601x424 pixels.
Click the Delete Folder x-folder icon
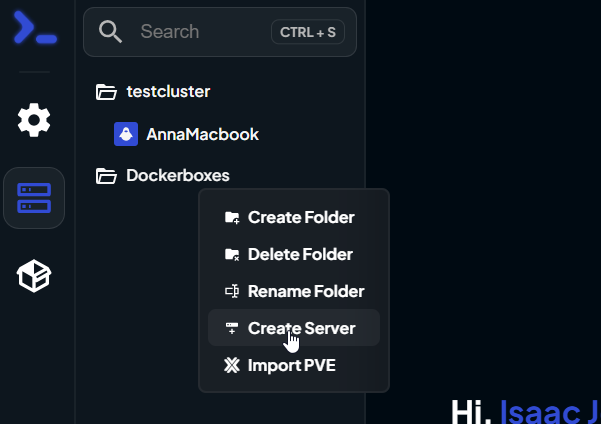pyautogui.click(x=232, y=255)
